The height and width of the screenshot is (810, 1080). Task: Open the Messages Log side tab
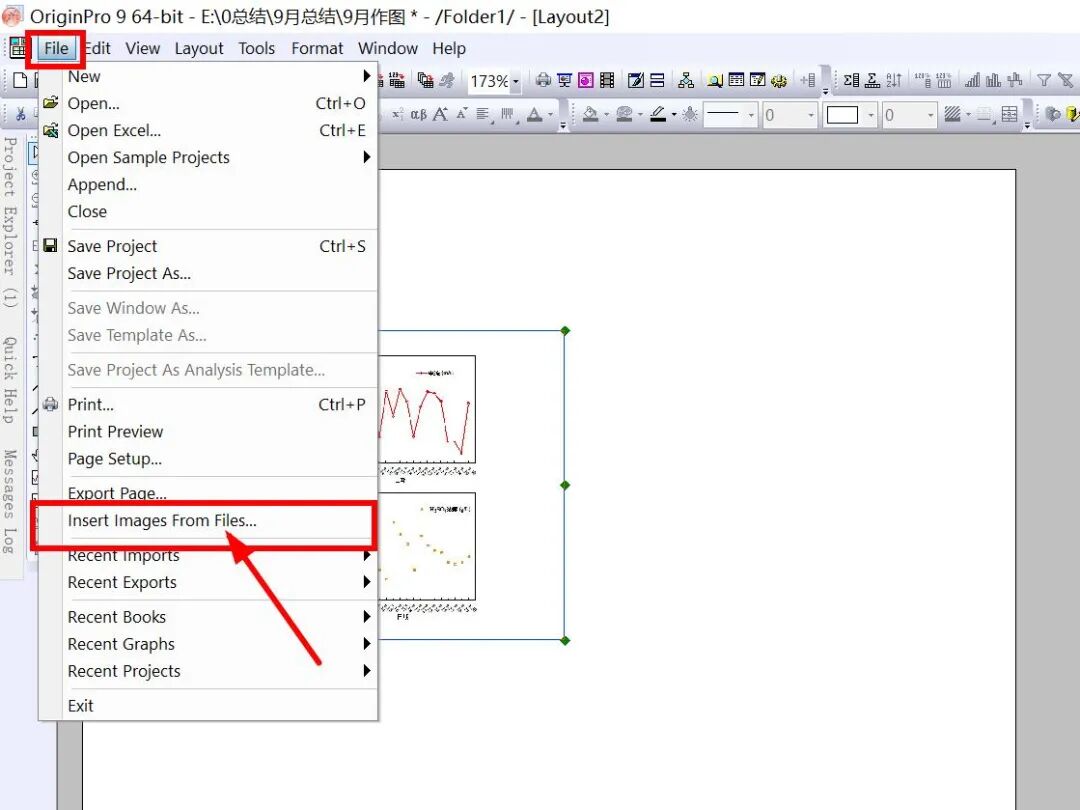[x=10, y=501]
